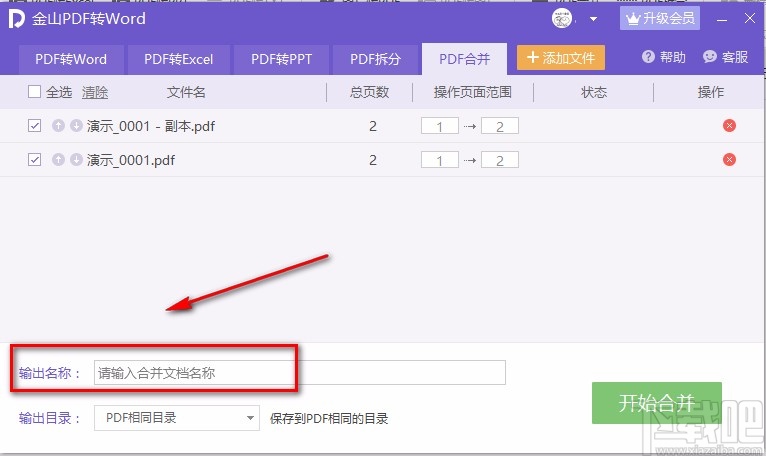Click the 操作页面范围 column header
This screenshot has width=766, height=456.
click(472, 92)
